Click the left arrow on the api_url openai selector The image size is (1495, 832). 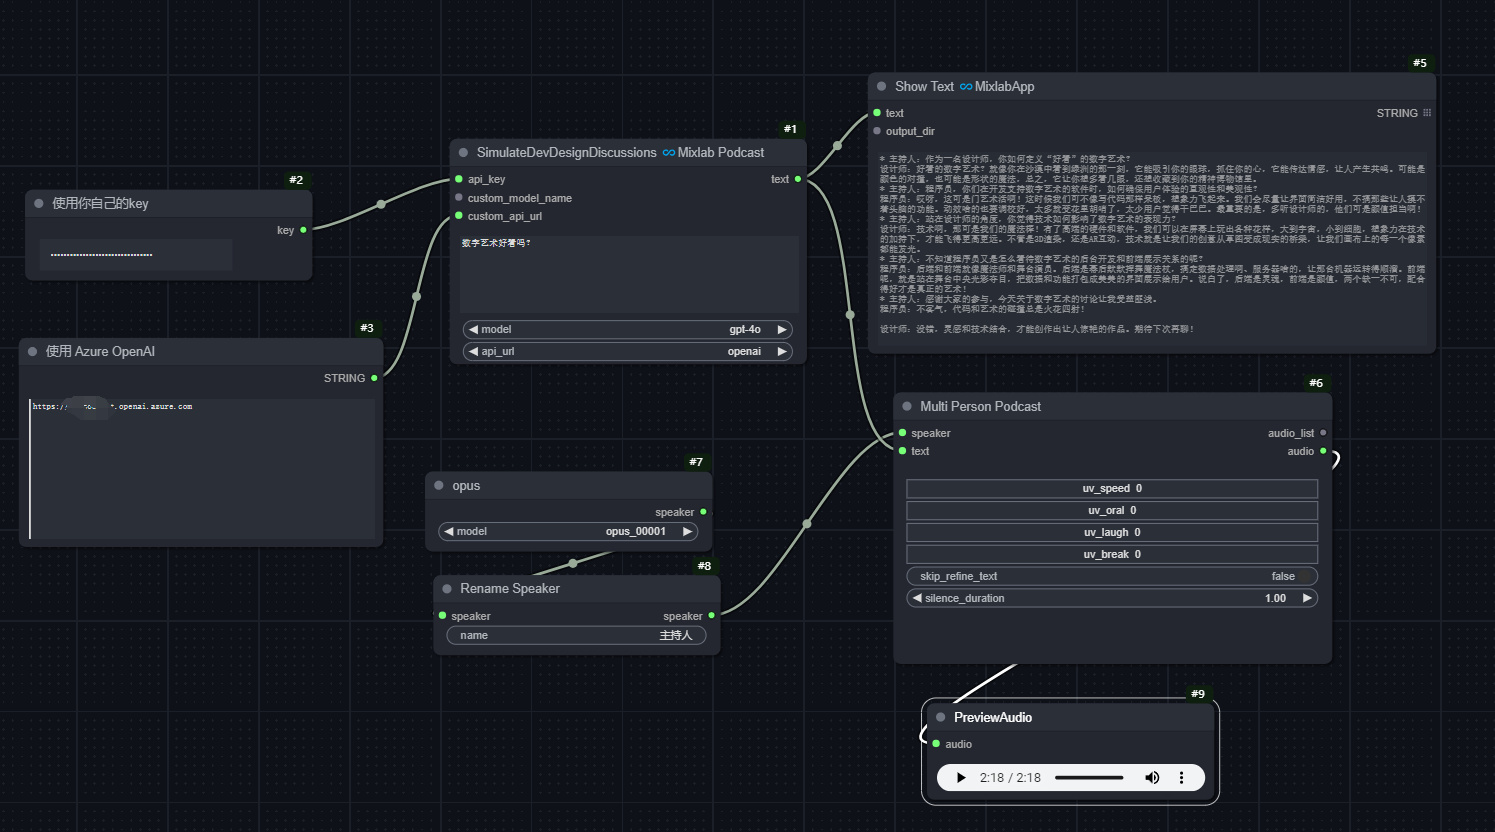[472, 351]
